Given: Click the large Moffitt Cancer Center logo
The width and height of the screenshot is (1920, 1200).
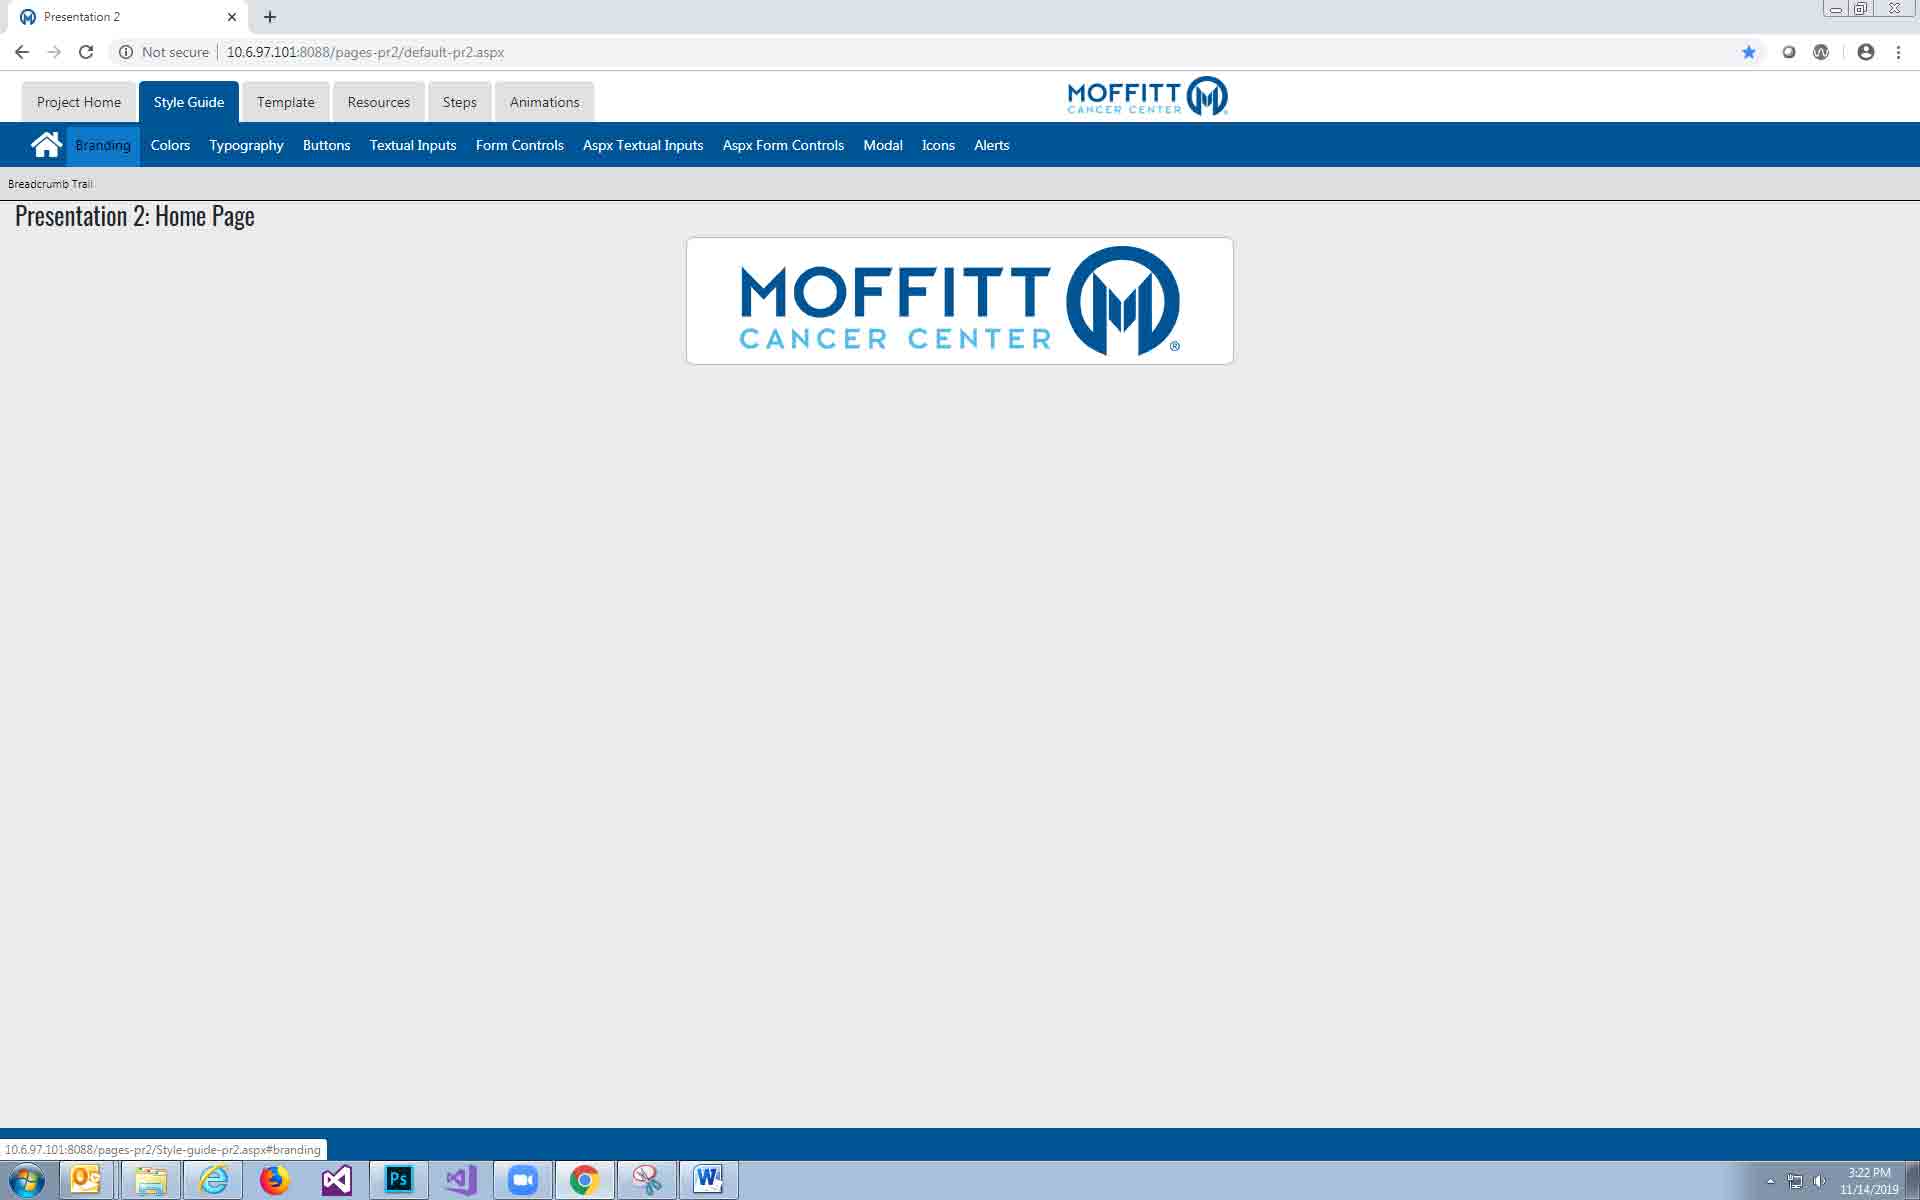Looking at the screenshot, I should pyautogui.click(x=959, y=301).
